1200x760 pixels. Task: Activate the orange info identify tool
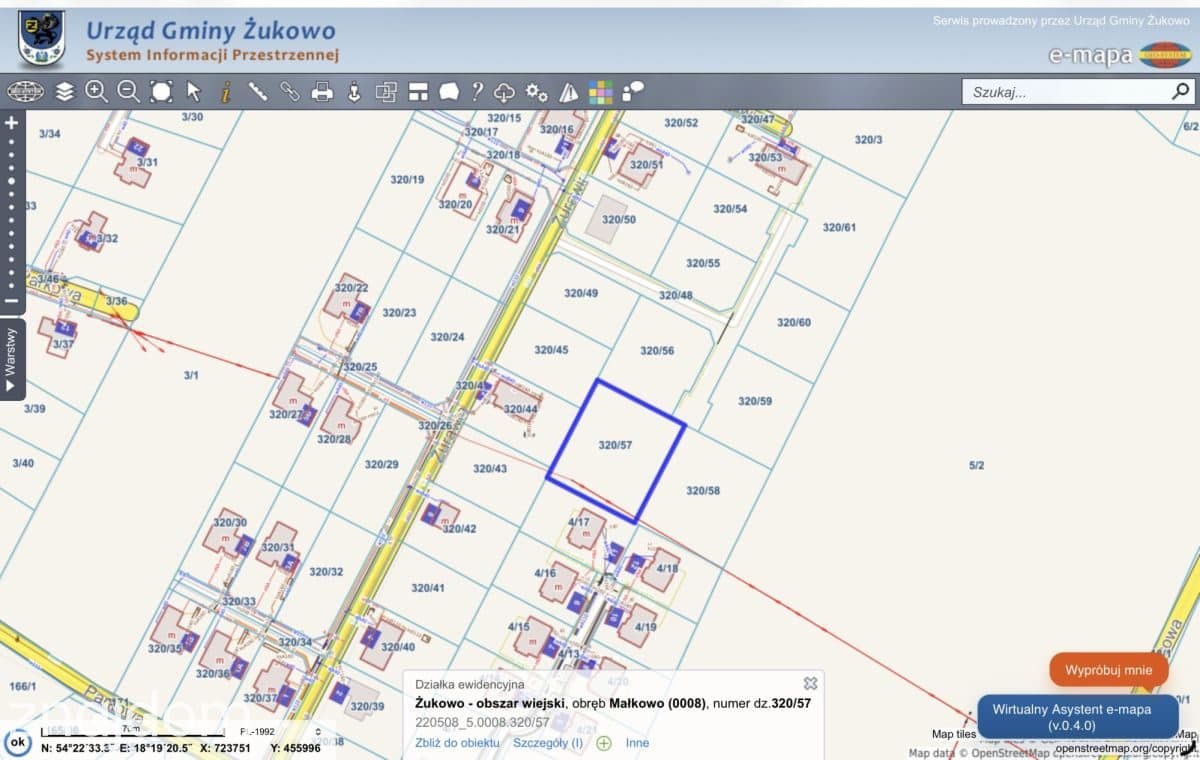(225, 92)
